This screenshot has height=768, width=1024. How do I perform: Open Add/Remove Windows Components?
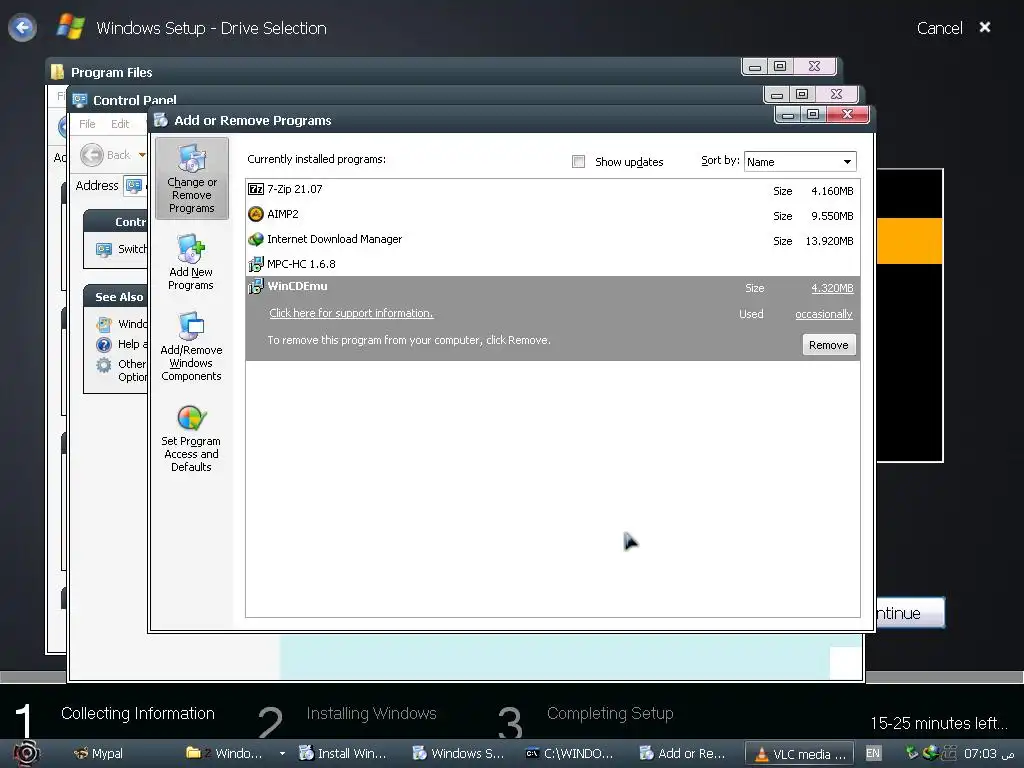coord(191,347)
